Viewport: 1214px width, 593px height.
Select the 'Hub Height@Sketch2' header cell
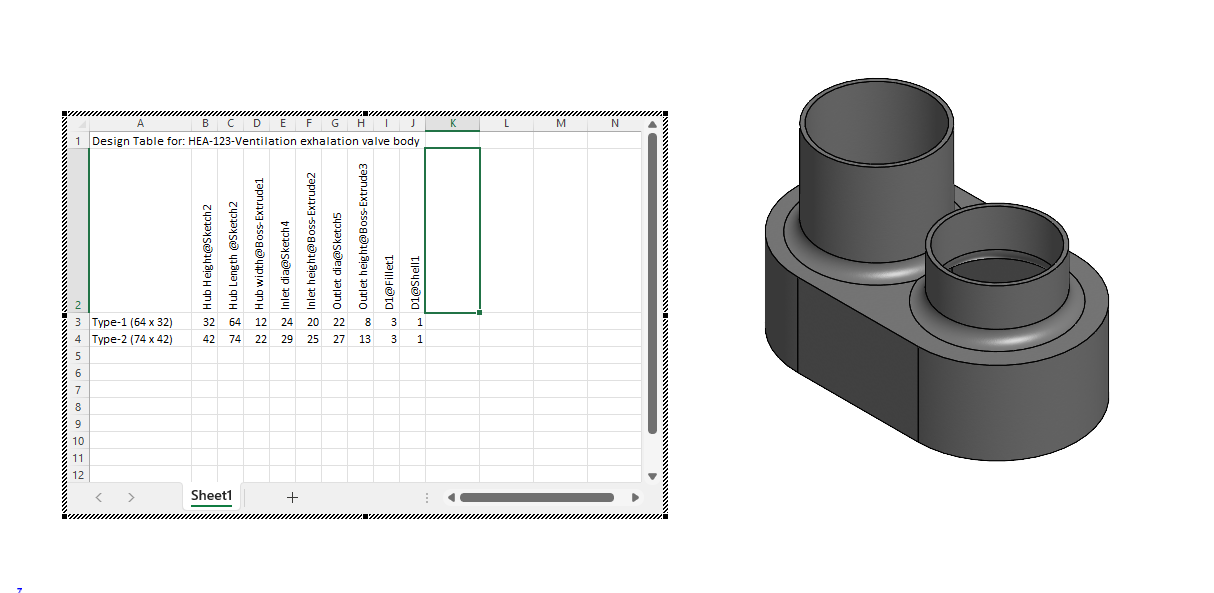click(204, 231)
